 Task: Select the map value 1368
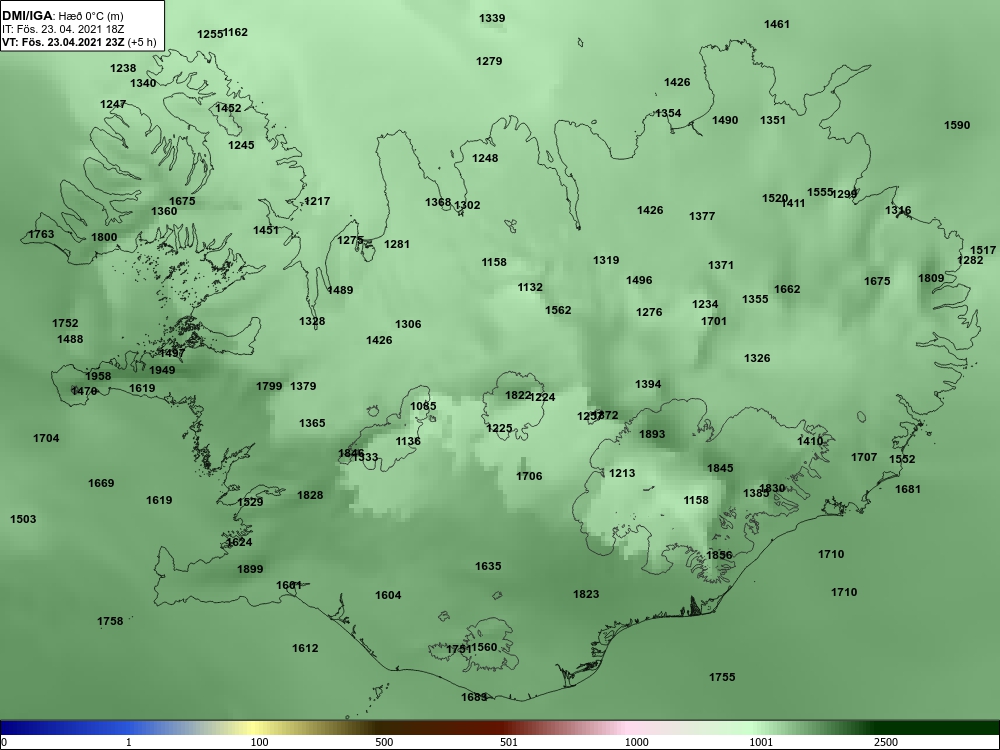[438, 203]
